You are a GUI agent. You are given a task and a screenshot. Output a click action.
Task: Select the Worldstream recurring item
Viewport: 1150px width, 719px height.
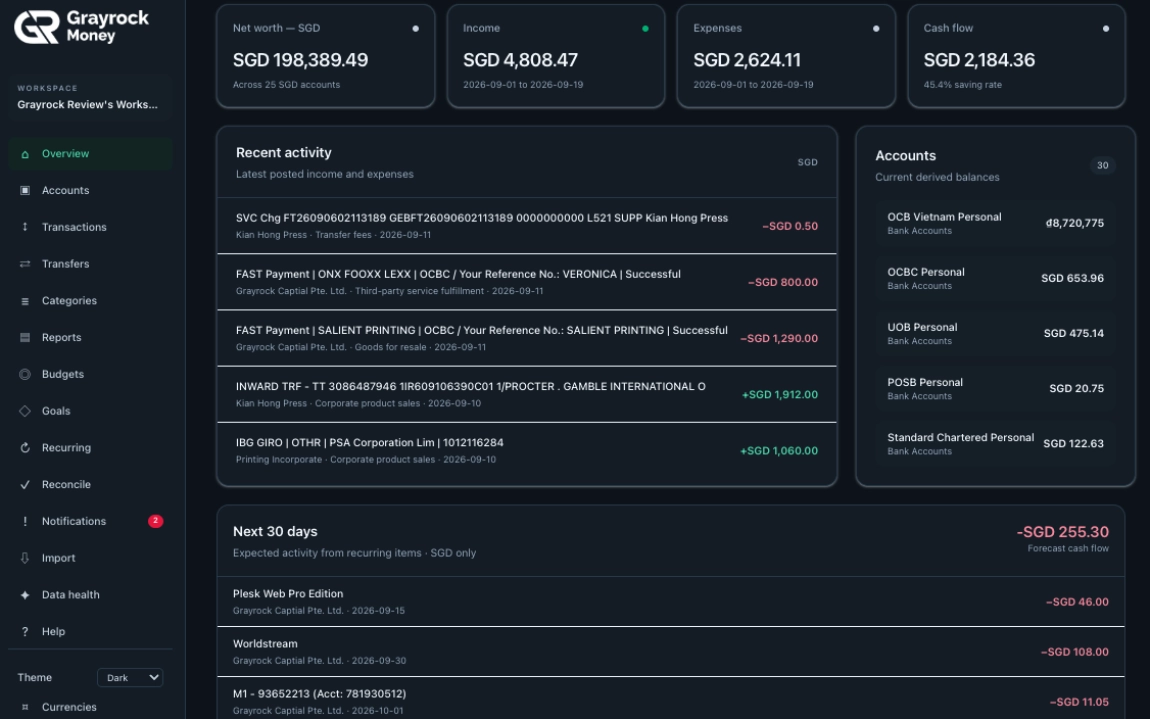pyautogui.click(x=670, y=652)
